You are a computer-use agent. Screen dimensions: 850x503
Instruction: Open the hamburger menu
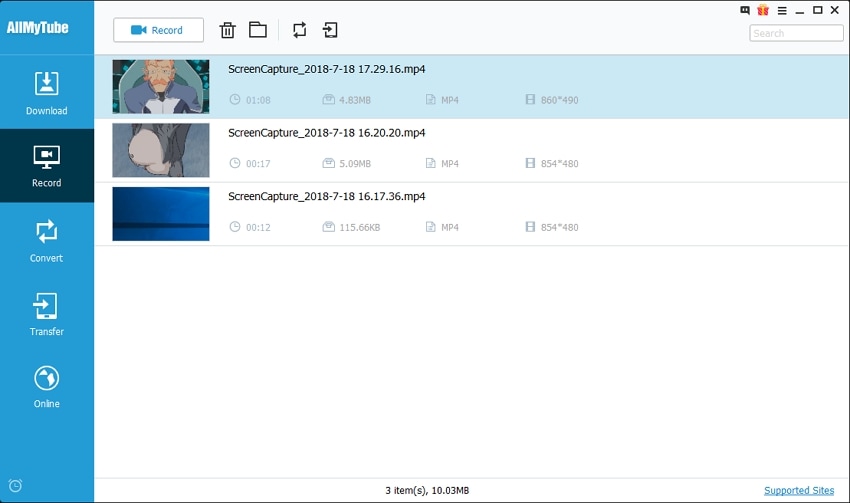point(781,10)
